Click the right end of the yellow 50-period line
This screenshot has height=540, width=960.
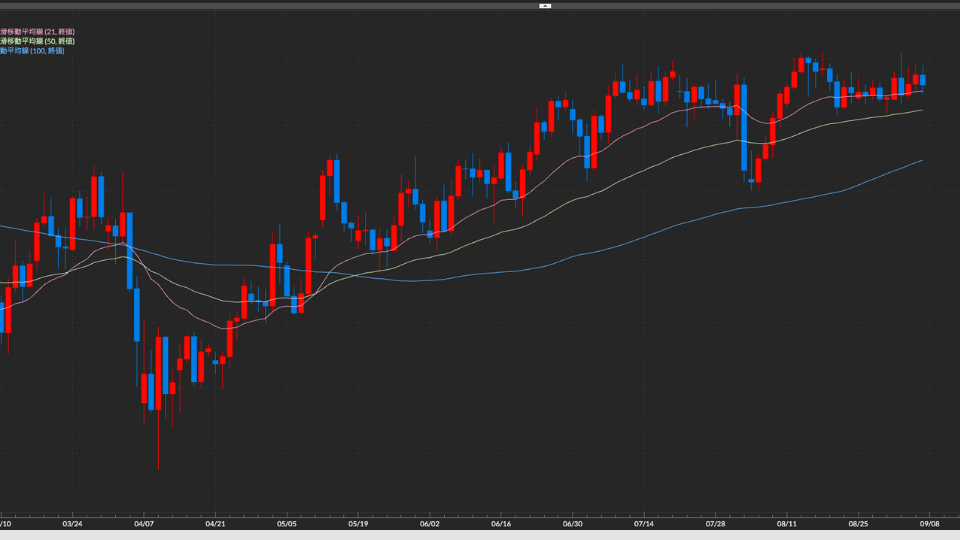click(921, 111)
